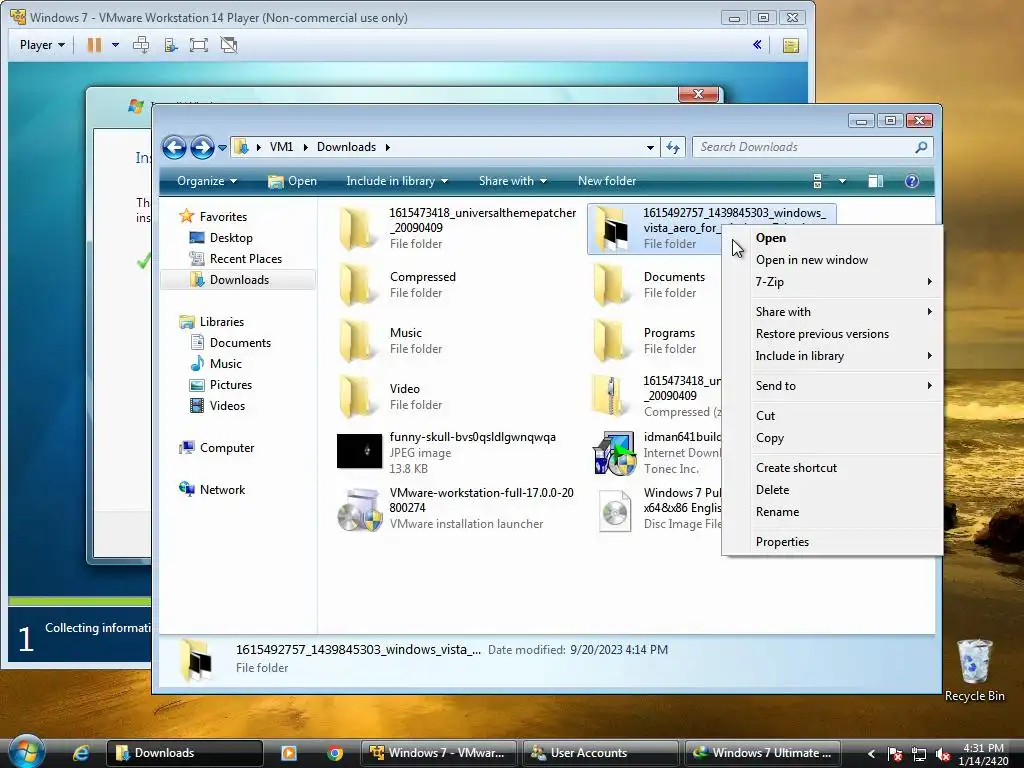Viewport: 1024px width, 768px height.
Task: Select Downloads in the navigation pane
Action: [x=239, y=280]
